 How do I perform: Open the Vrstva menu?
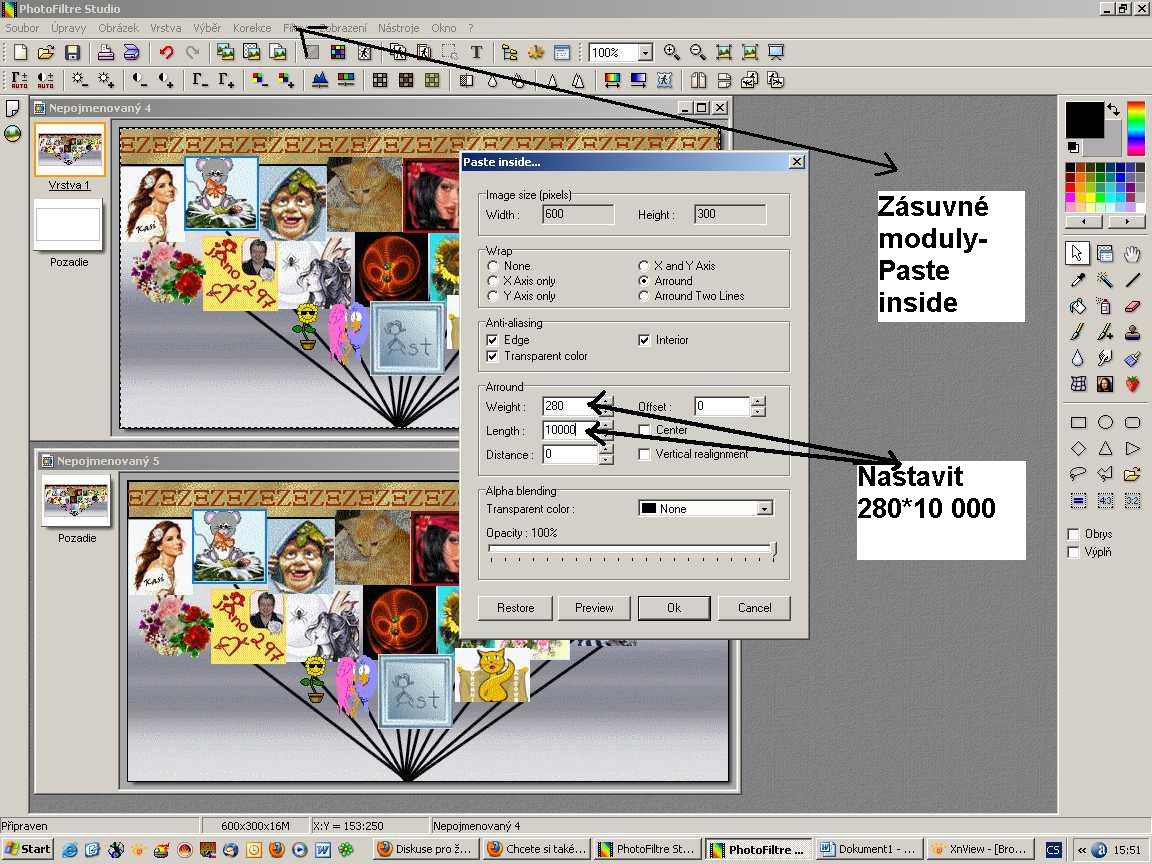(166, 28)
